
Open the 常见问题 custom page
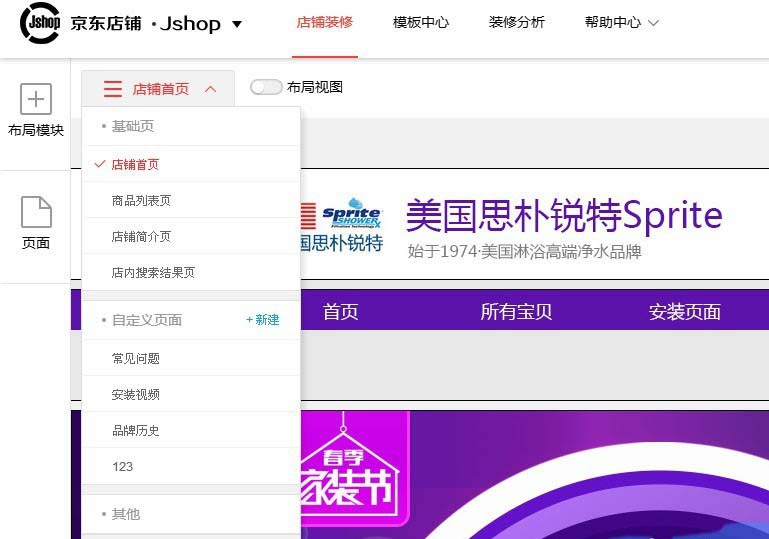click(x=191, y=359)
